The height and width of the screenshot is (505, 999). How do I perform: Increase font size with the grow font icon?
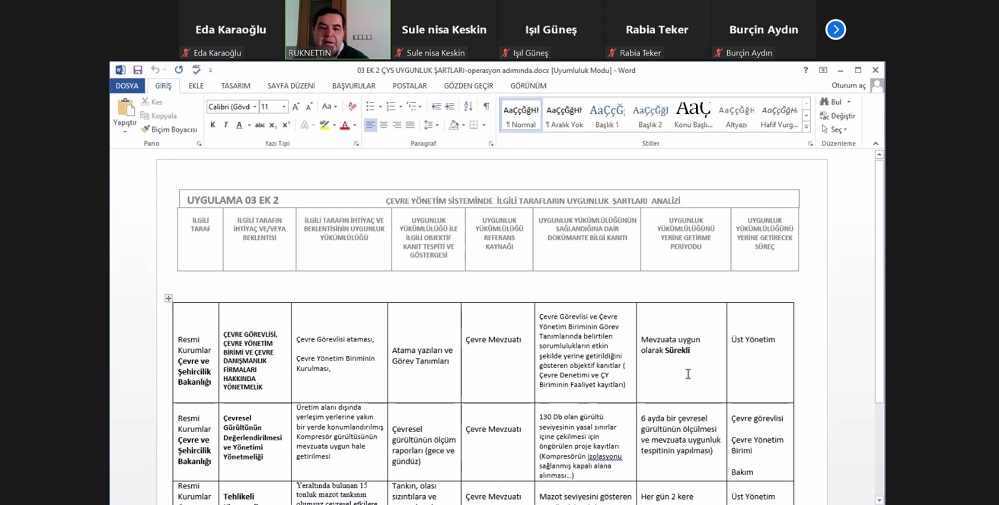click(x=296, y=107)
